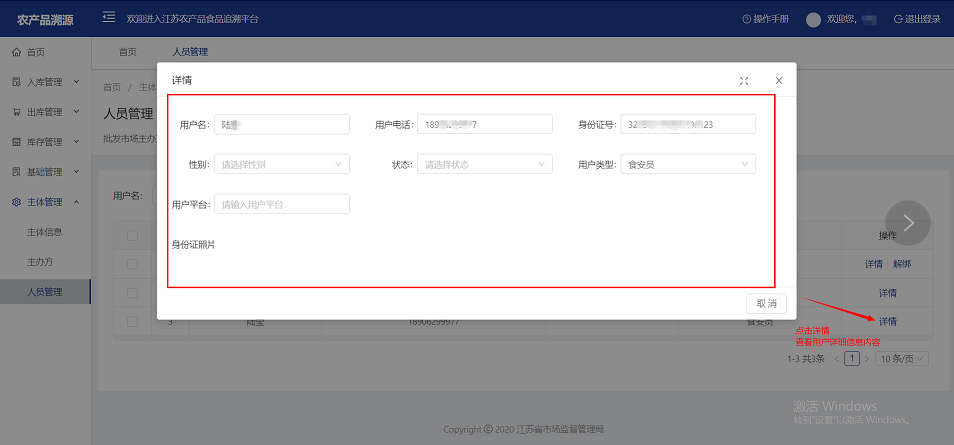This screenshot has height=445, width=954.
Task: Click the user avatar icon
Action: pos(813,19)
